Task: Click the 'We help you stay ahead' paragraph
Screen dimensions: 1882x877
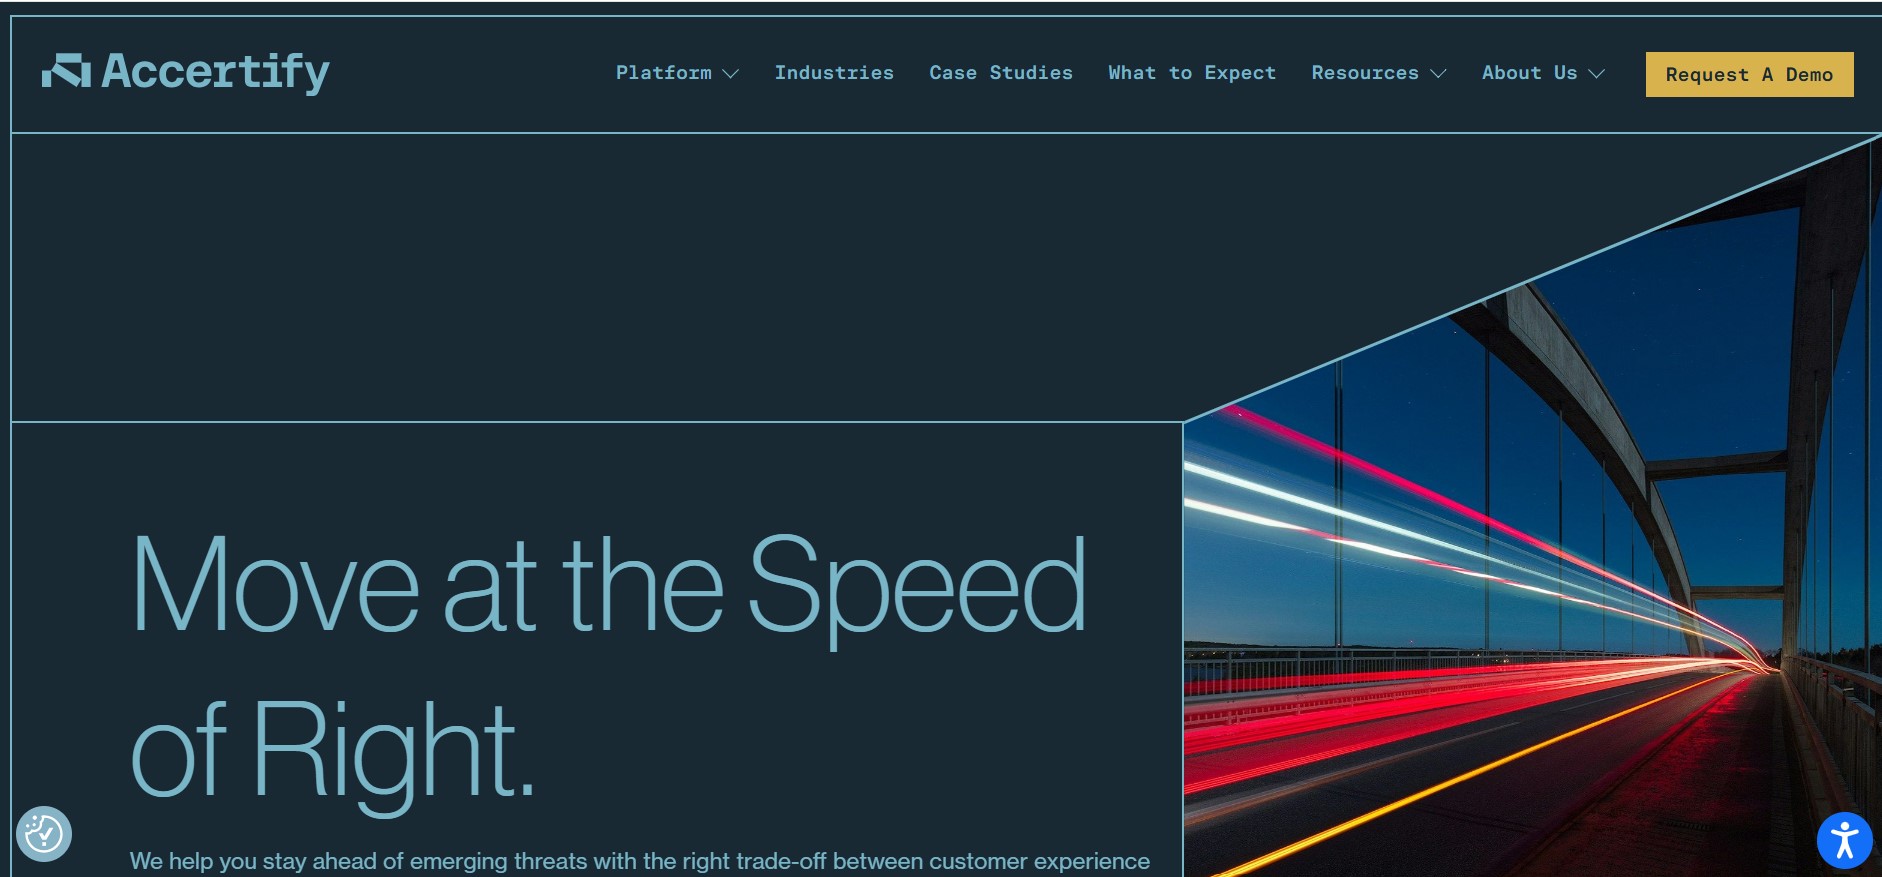Action: click(640, 861)
